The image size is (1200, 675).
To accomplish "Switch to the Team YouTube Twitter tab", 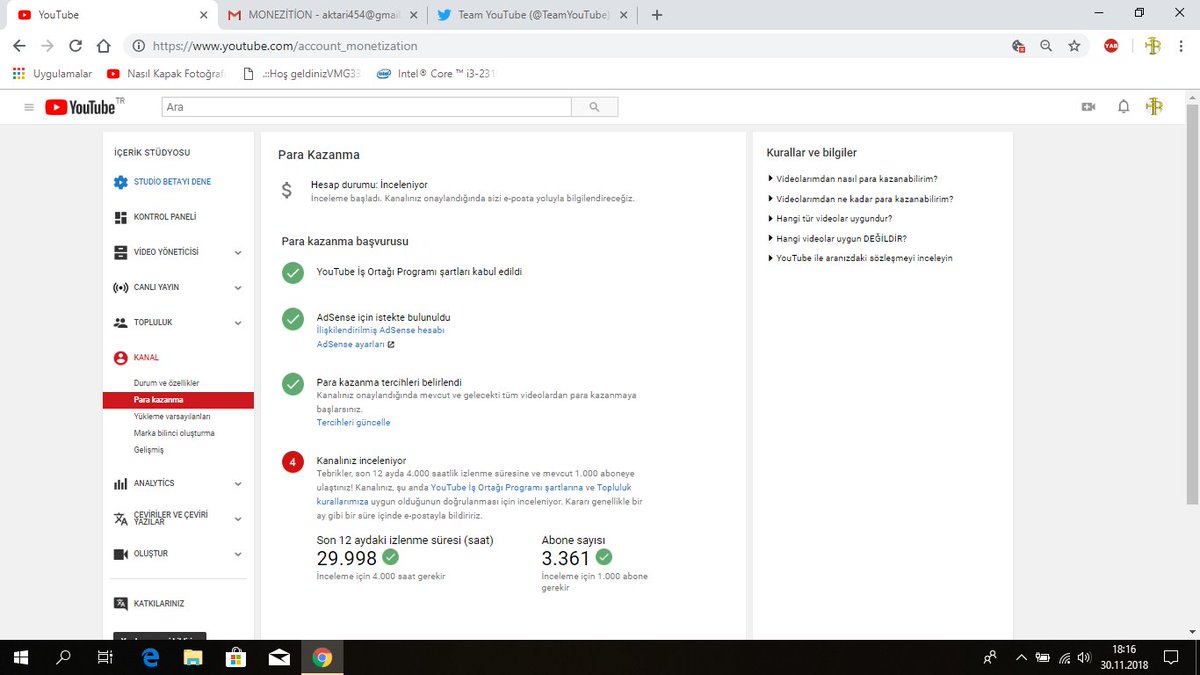I will (532, 15).
